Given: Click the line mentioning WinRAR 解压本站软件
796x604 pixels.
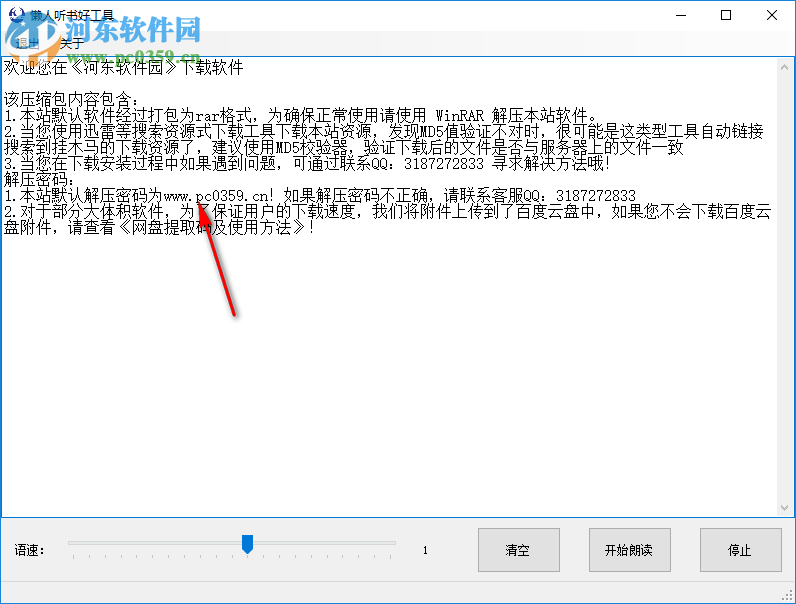Looking at the screenshot, I should tap(301, 115).
